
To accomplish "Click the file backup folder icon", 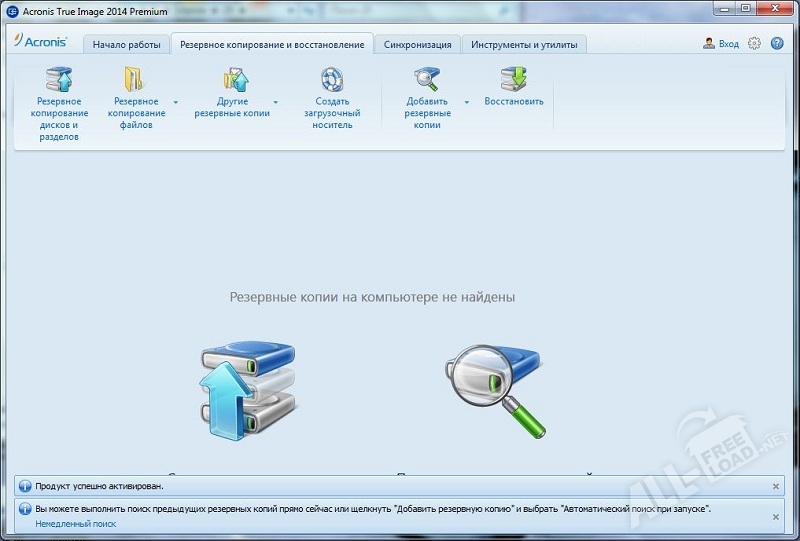I will [x=135, y=79].
